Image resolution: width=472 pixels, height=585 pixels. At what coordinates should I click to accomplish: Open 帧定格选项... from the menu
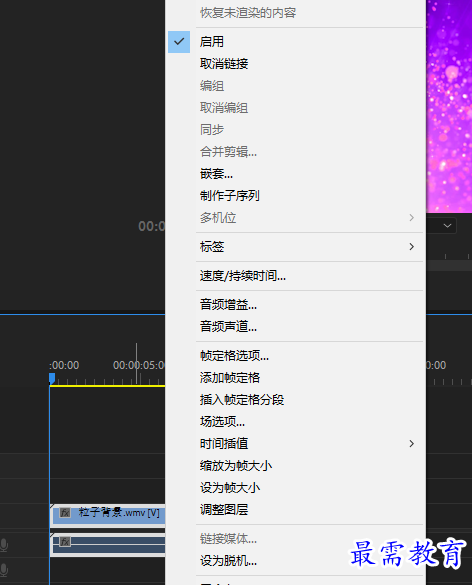(295, 356)
